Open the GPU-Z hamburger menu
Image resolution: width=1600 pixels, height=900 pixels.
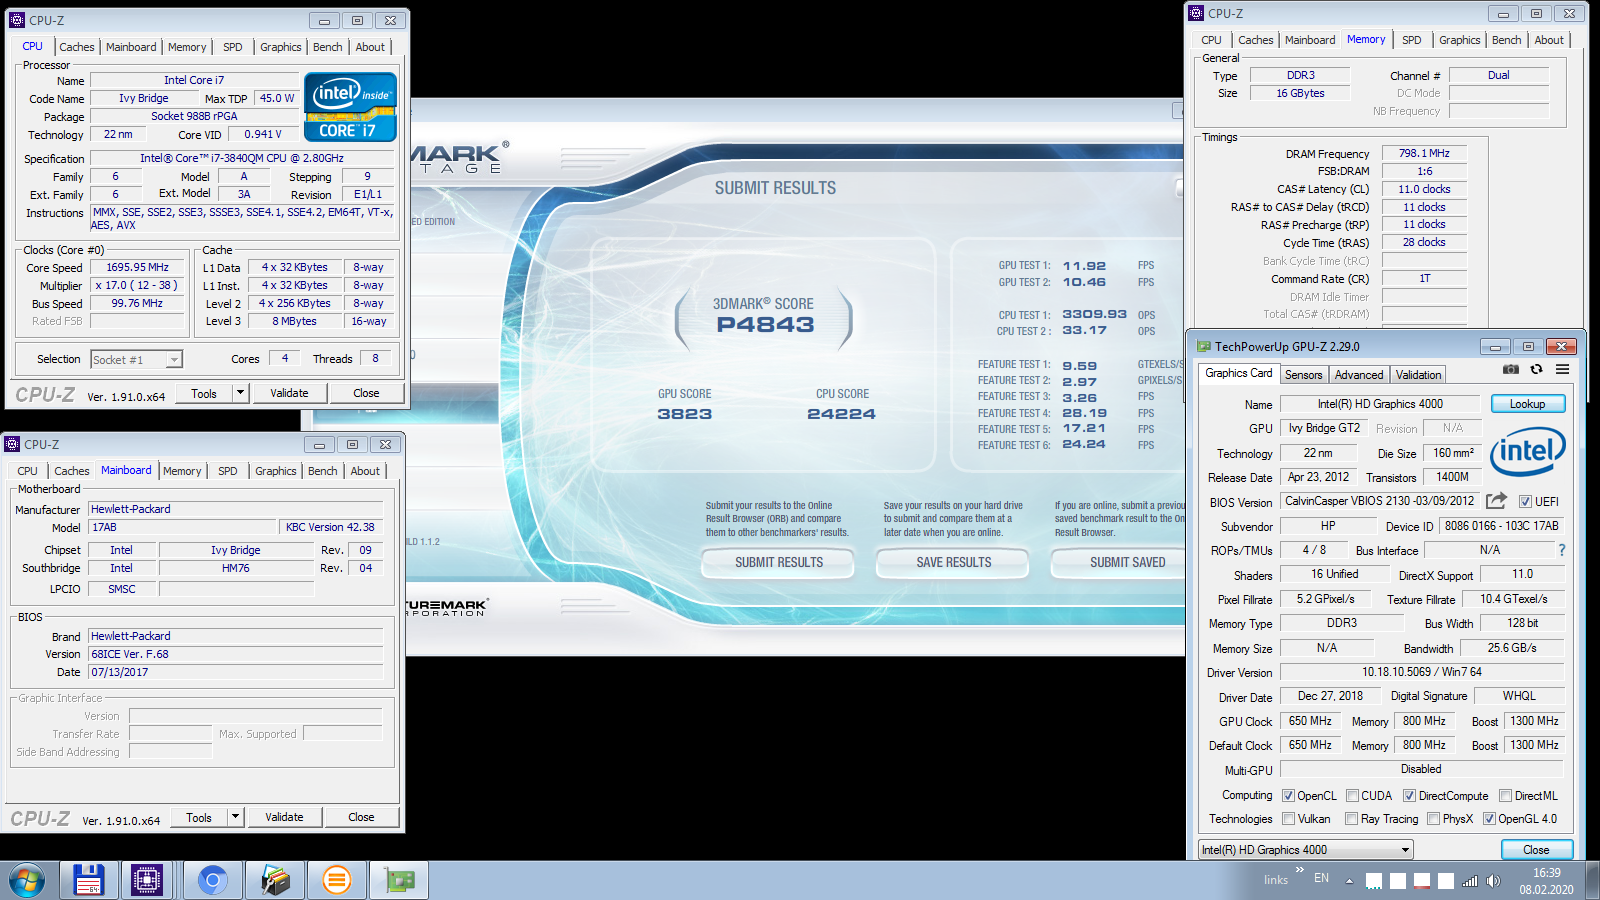click(x=1562, y=369)
